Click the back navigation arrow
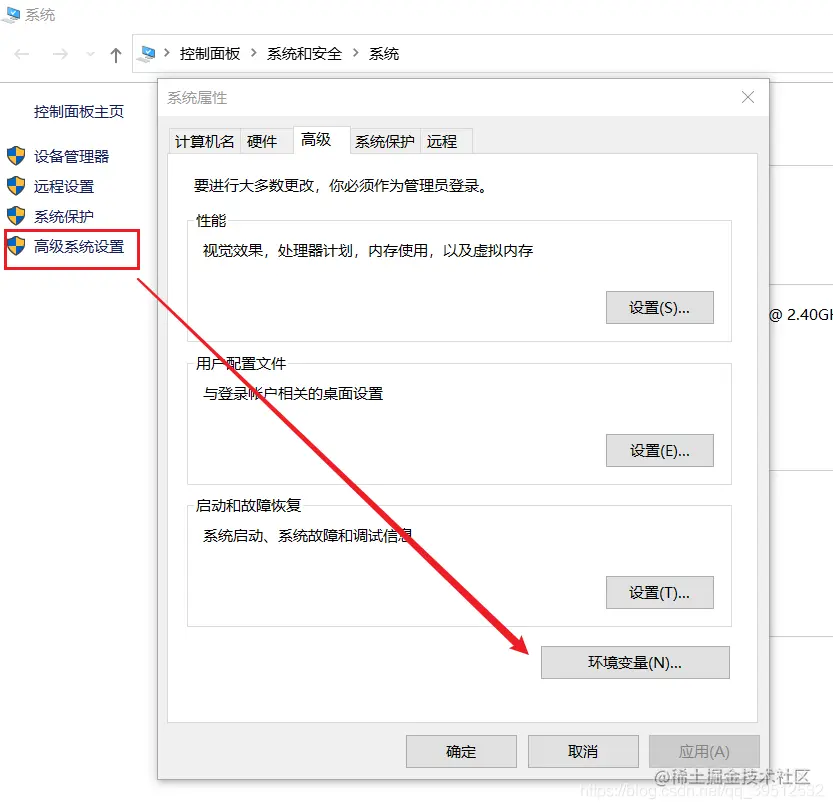833x809 pixels. (x=22, y=54)
